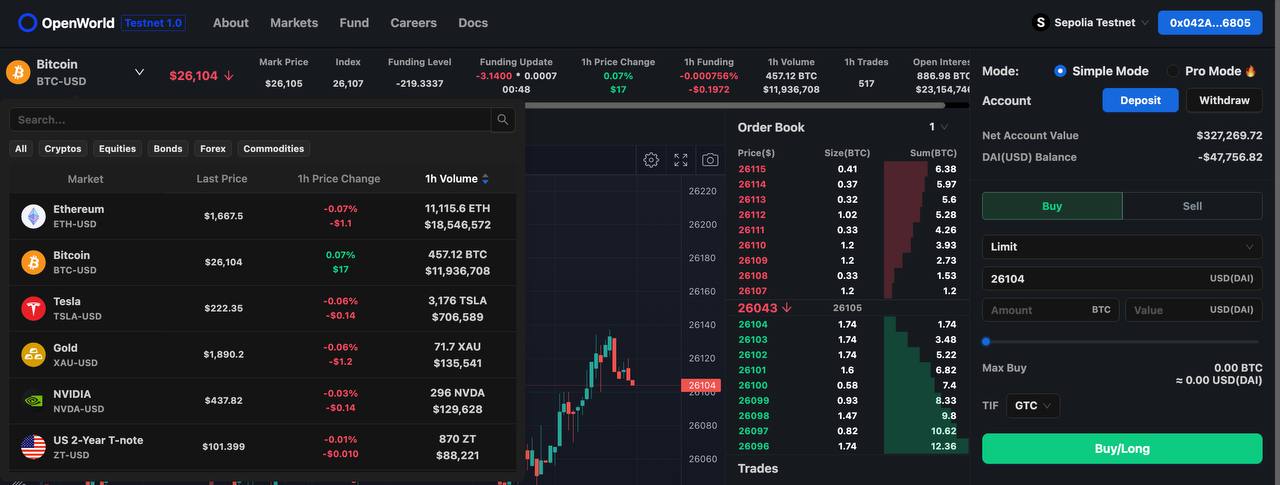Open Order Book grouping dropdown
This screenshot has width=1280, height=485.
coord(938,127)
